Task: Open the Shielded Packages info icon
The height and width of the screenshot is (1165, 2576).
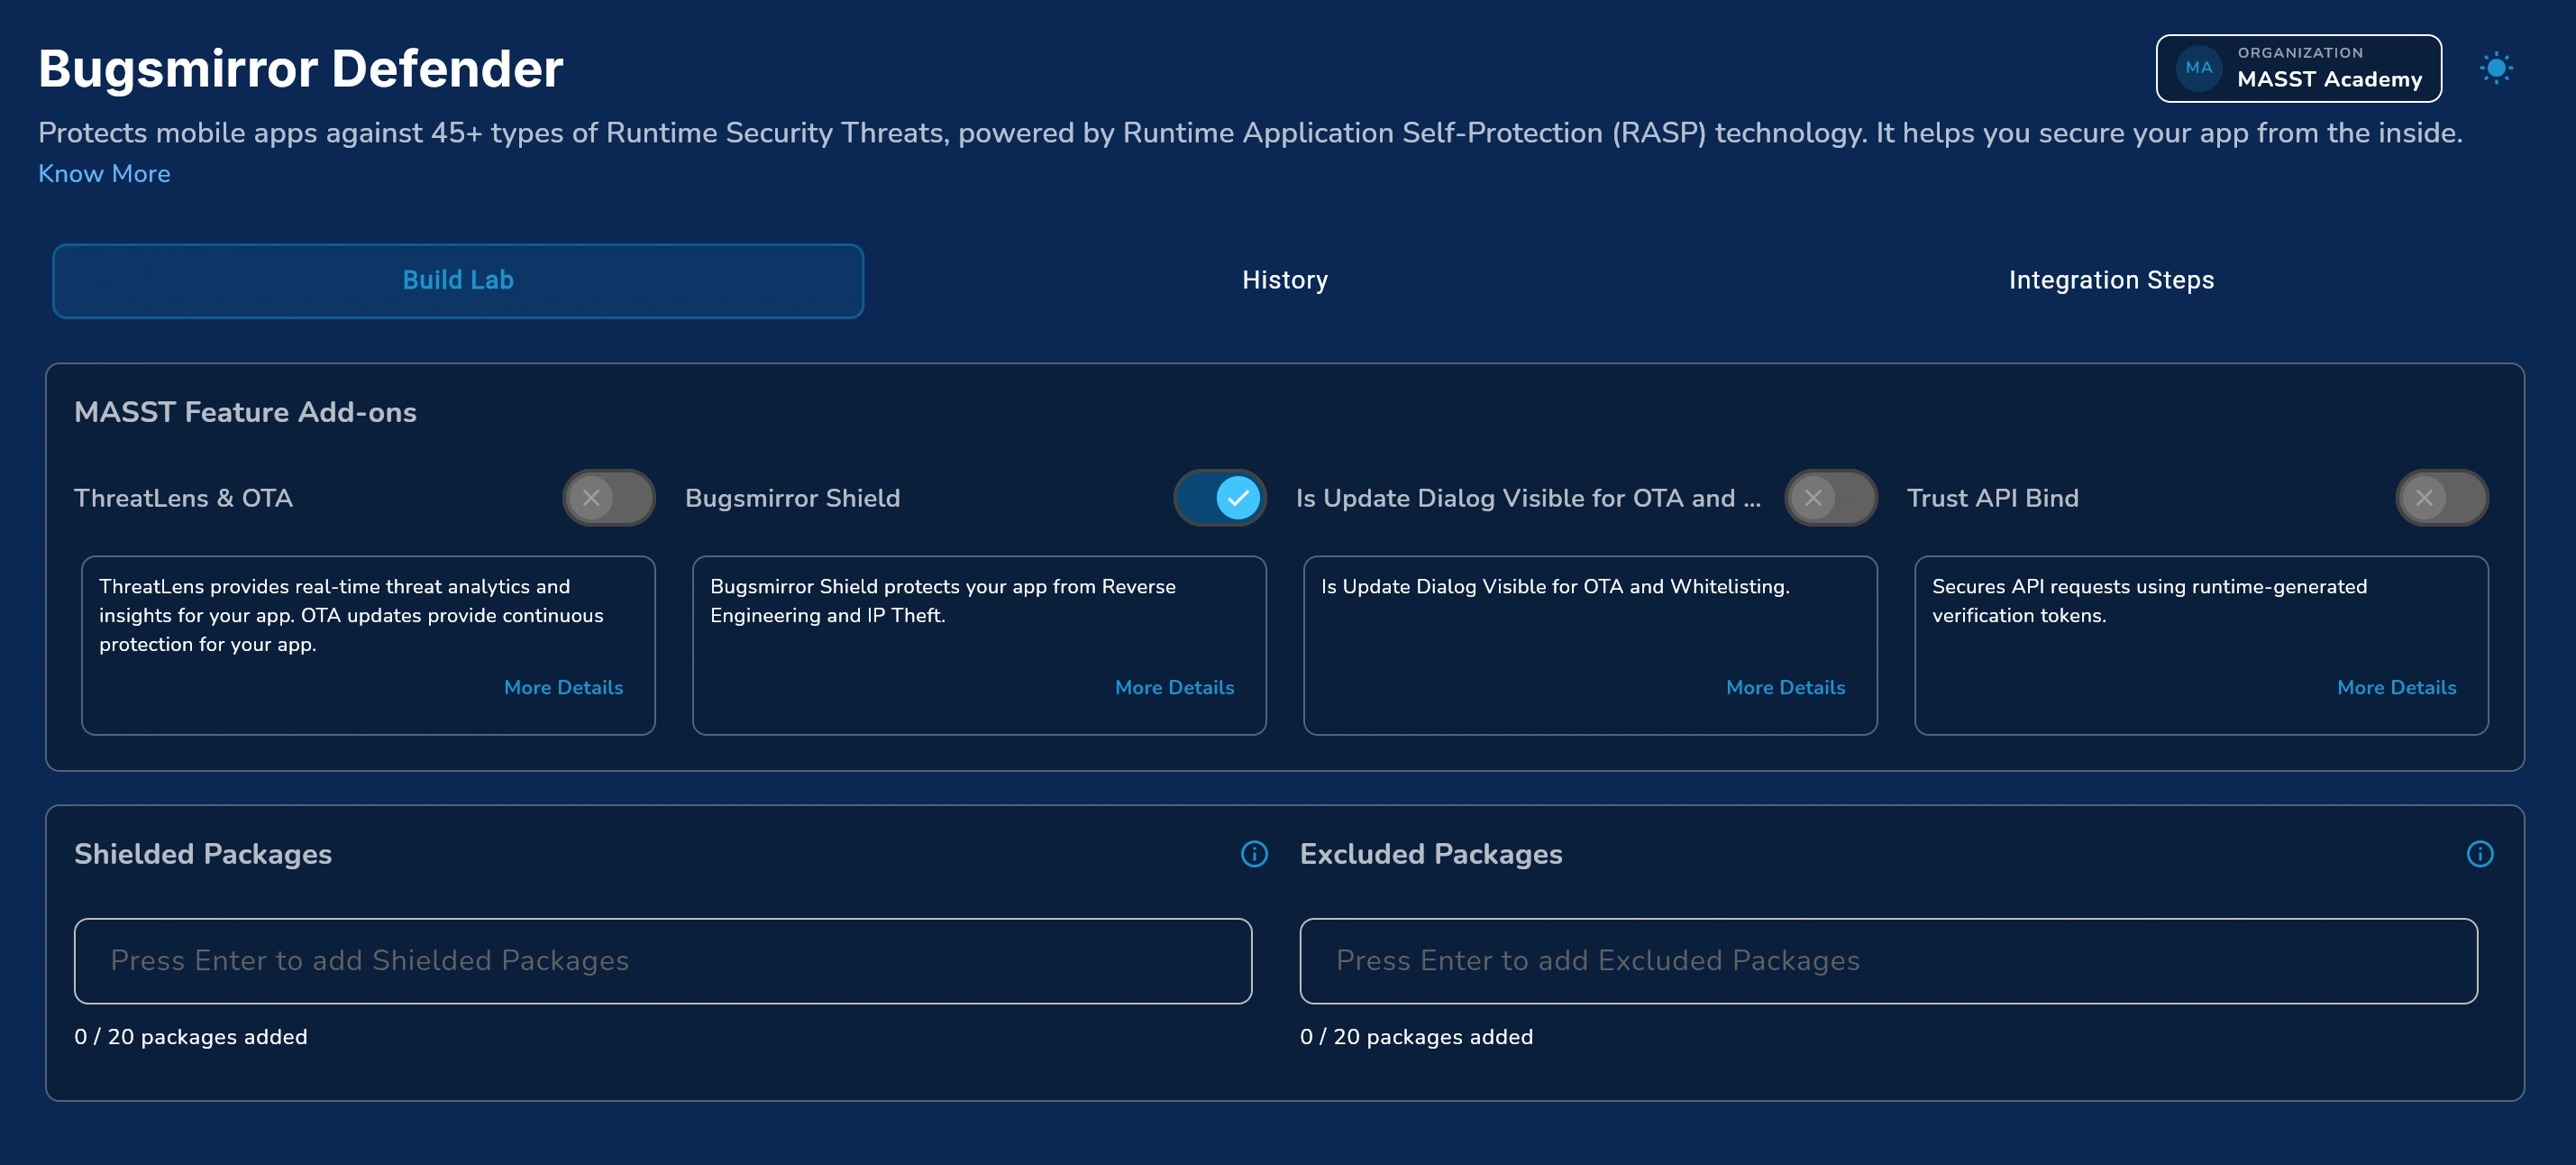Action: click(x=1254, y=854)
